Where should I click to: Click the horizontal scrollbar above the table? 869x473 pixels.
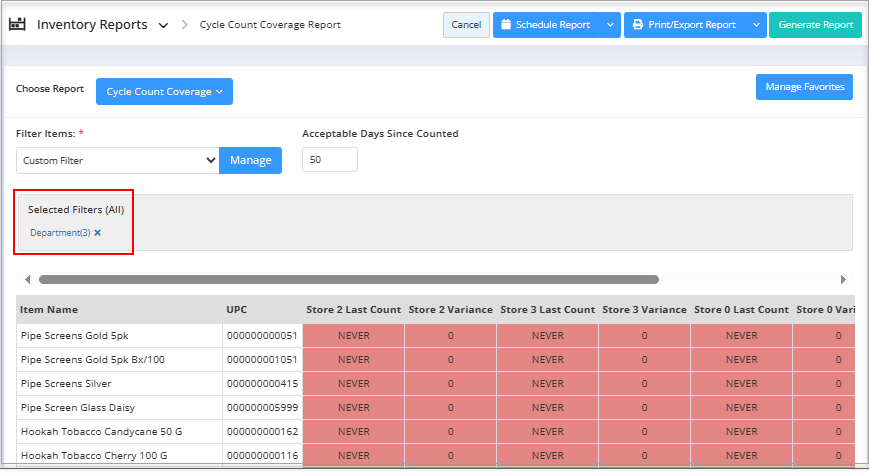pyautogui.click(x=348, y=280)
